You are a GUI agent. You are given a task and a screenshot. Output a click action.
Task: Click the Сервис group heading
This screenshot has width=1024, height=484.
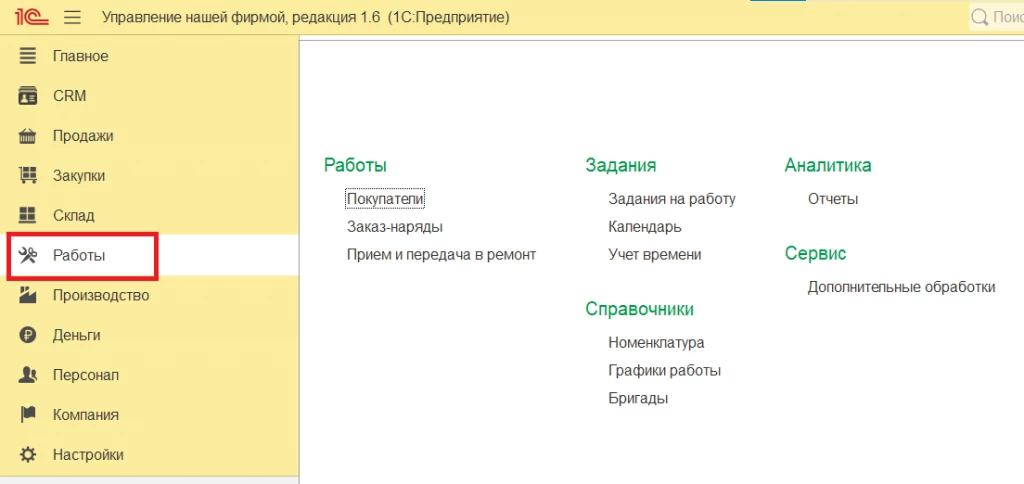[x=816, y=253]
